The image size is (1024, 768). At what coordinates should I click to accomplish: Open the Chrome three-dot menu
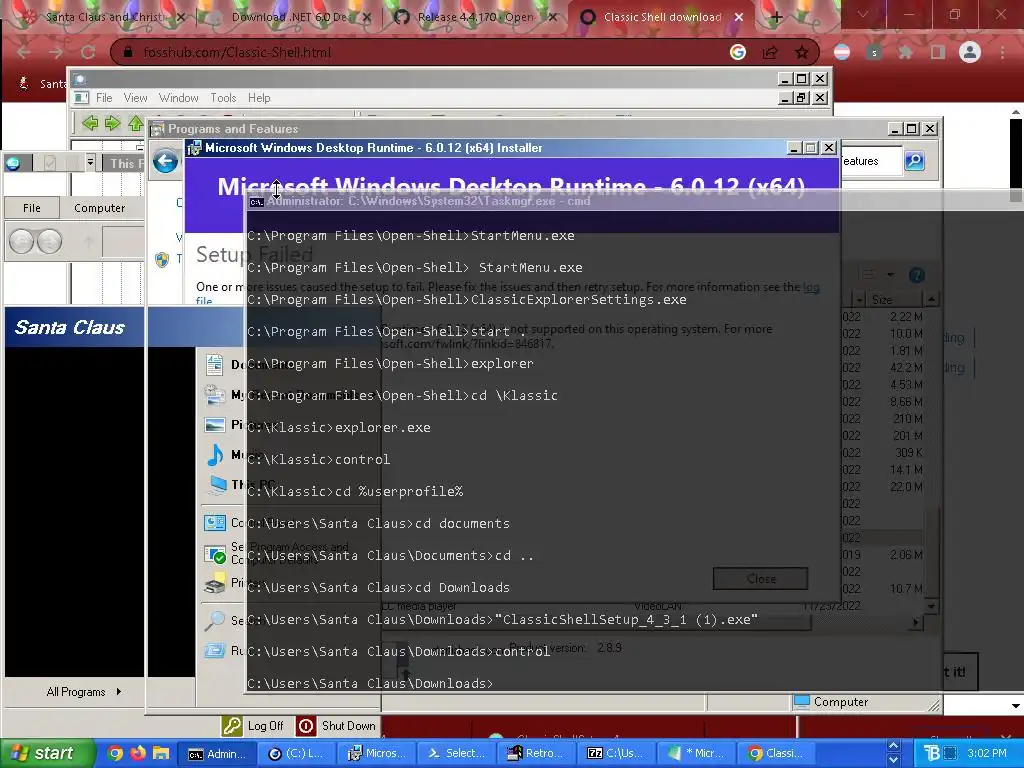1002,52
